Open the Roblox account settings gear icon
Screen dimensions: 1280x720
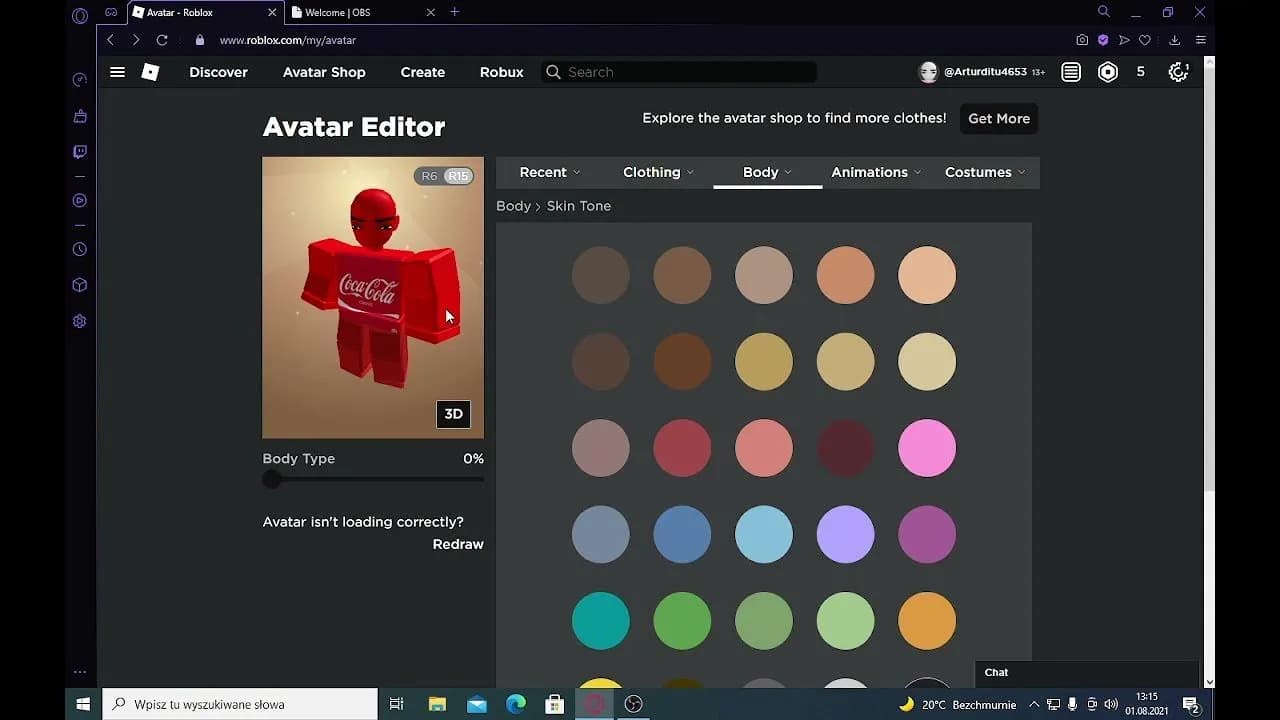click(x=1178, y=72)
